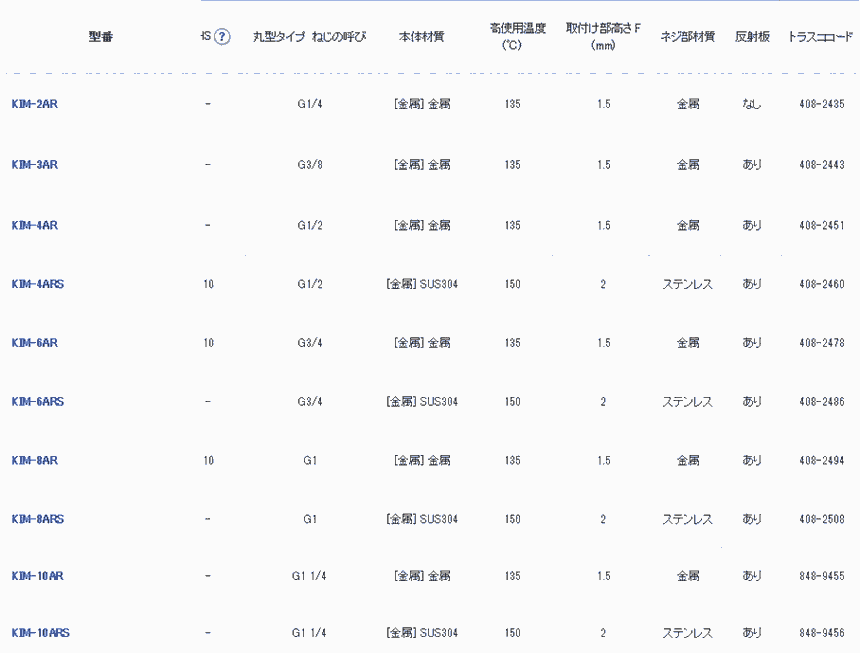Click the KIM-6AR model number
Screen dimensions: 860x653
point(34,343)
